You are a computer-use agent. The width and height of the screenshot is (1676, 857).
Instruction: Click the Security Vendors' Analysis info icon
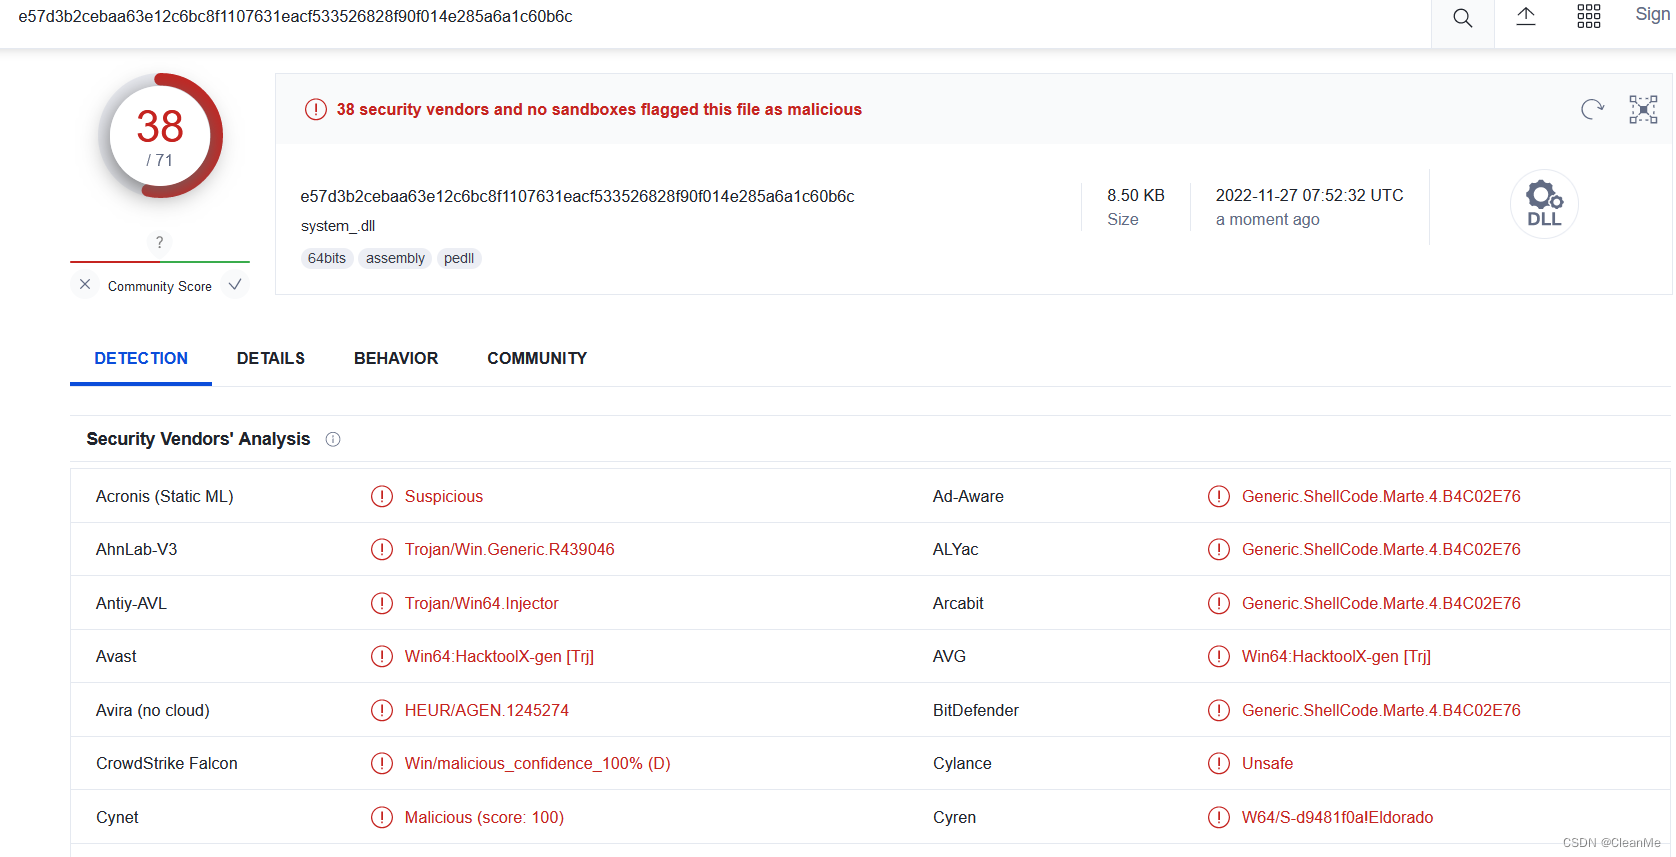click(333, 440)
